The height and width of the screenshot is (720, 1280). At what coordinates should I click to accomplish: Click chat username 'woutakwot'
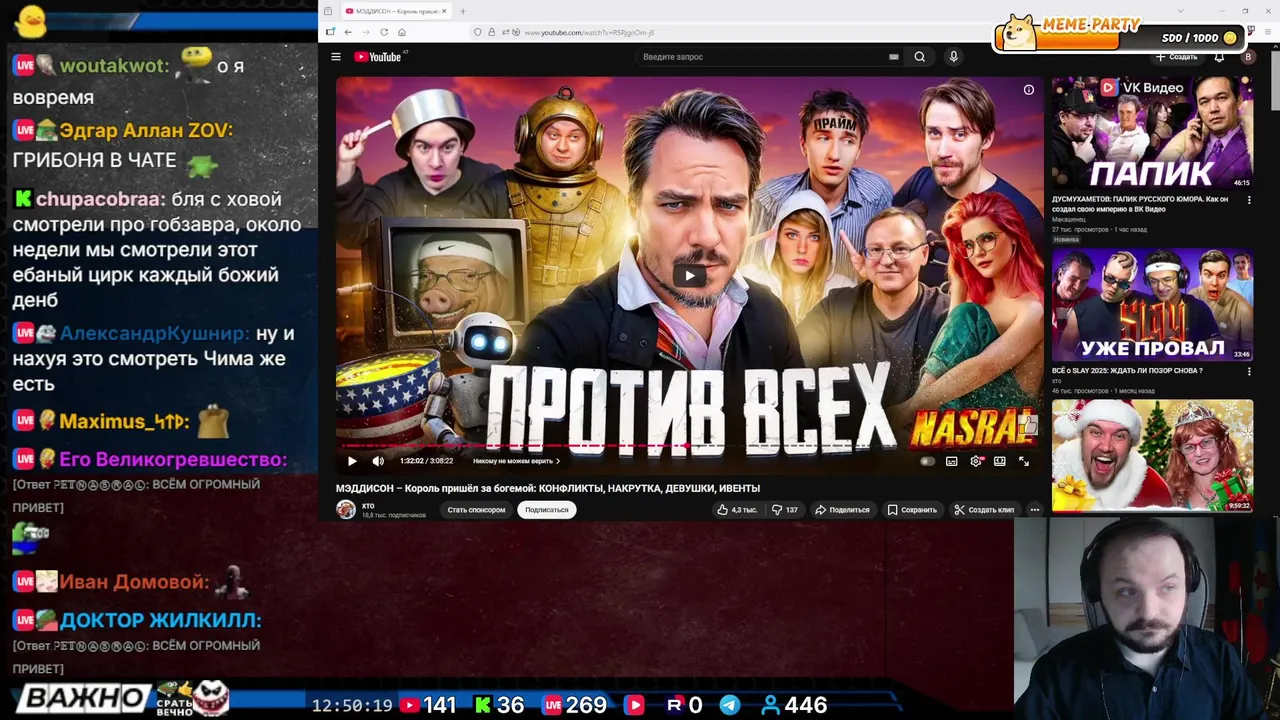[114, 66]
